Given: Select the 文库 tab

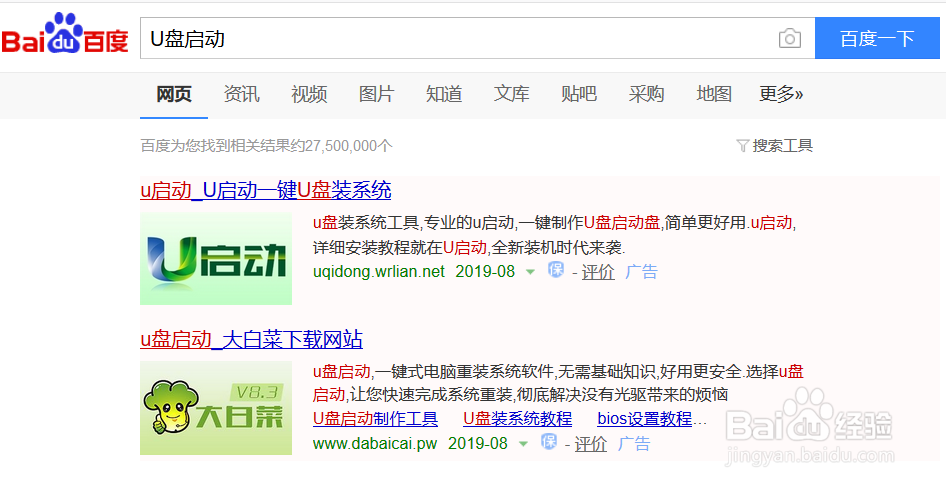Looking at the screenshot, I should [x=512, y=94].
